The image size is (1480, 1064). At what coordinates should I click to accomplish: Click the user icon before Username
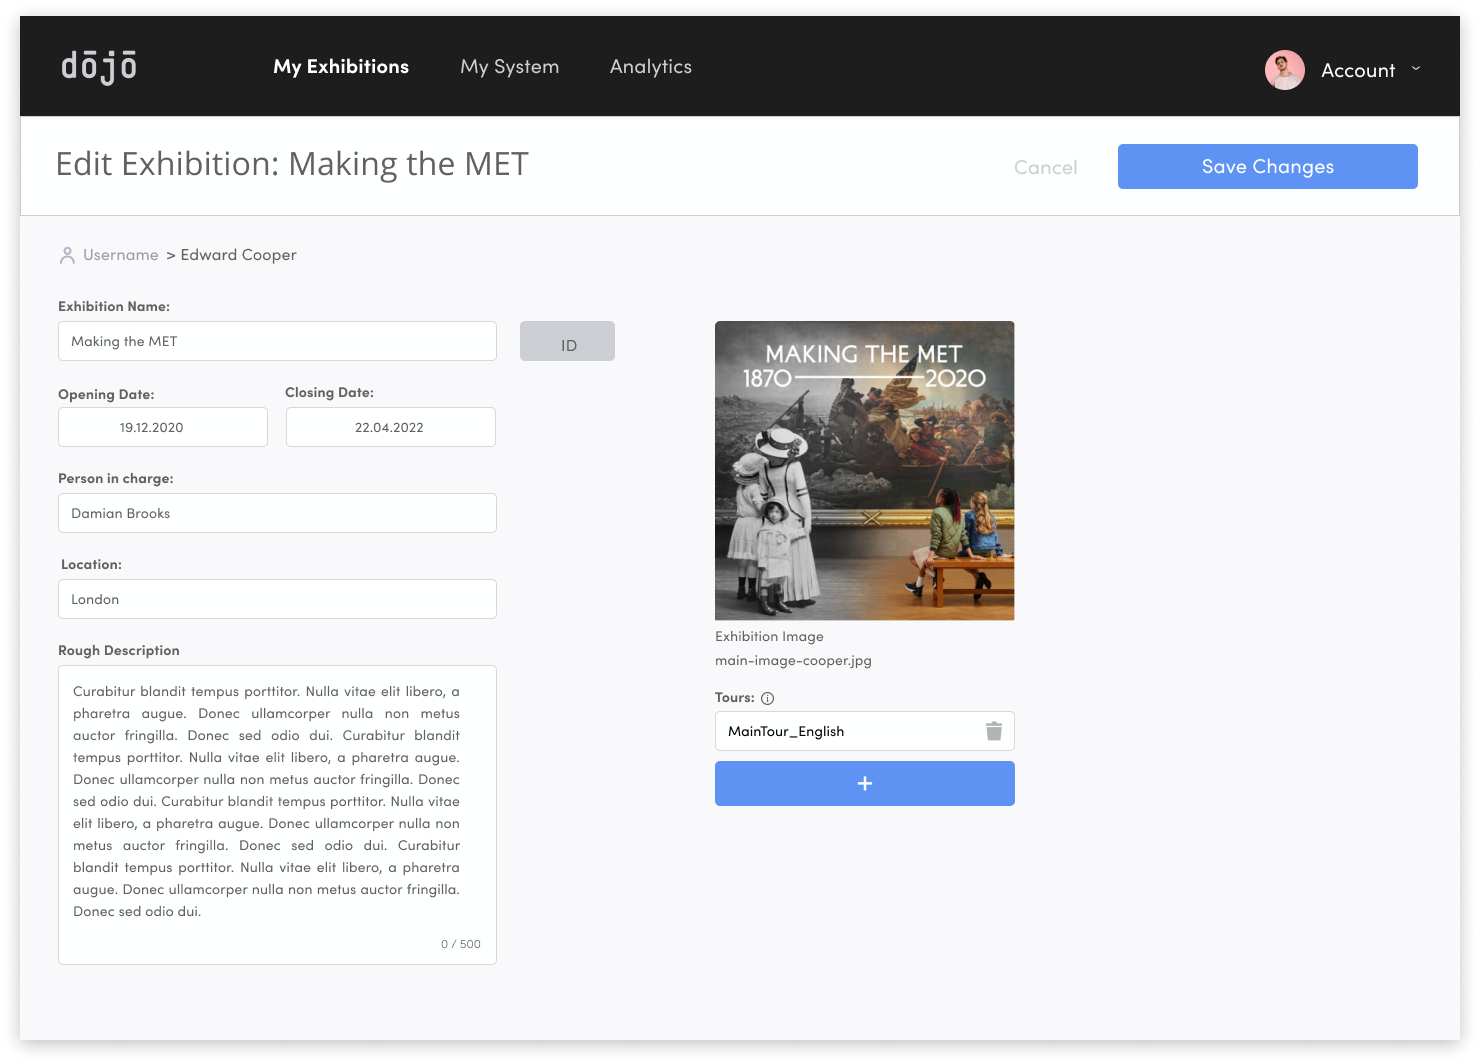[67, 255]
